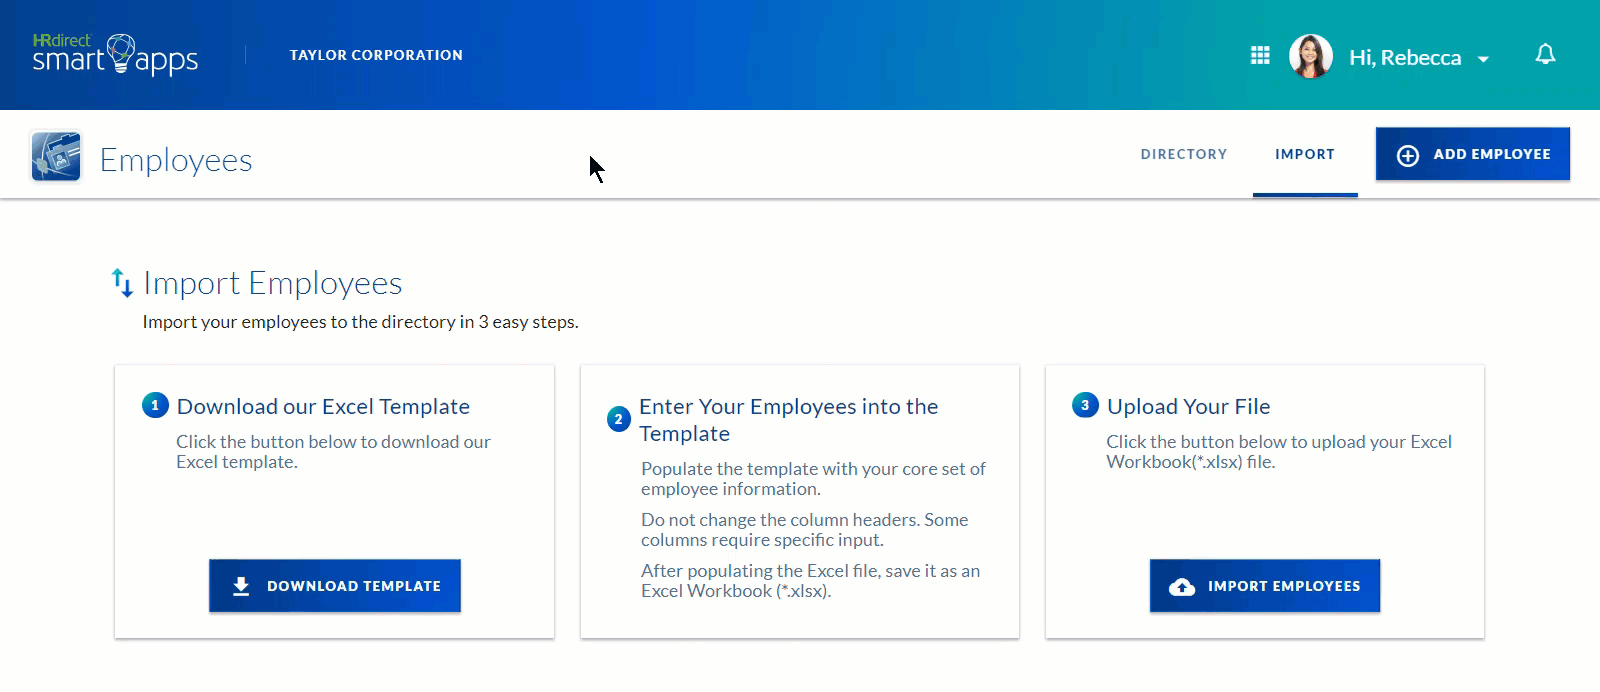Screen dimensions: 1600x692
Task: Click the Import Employees heading arrows icon
Action: click(x=122, y=283)
